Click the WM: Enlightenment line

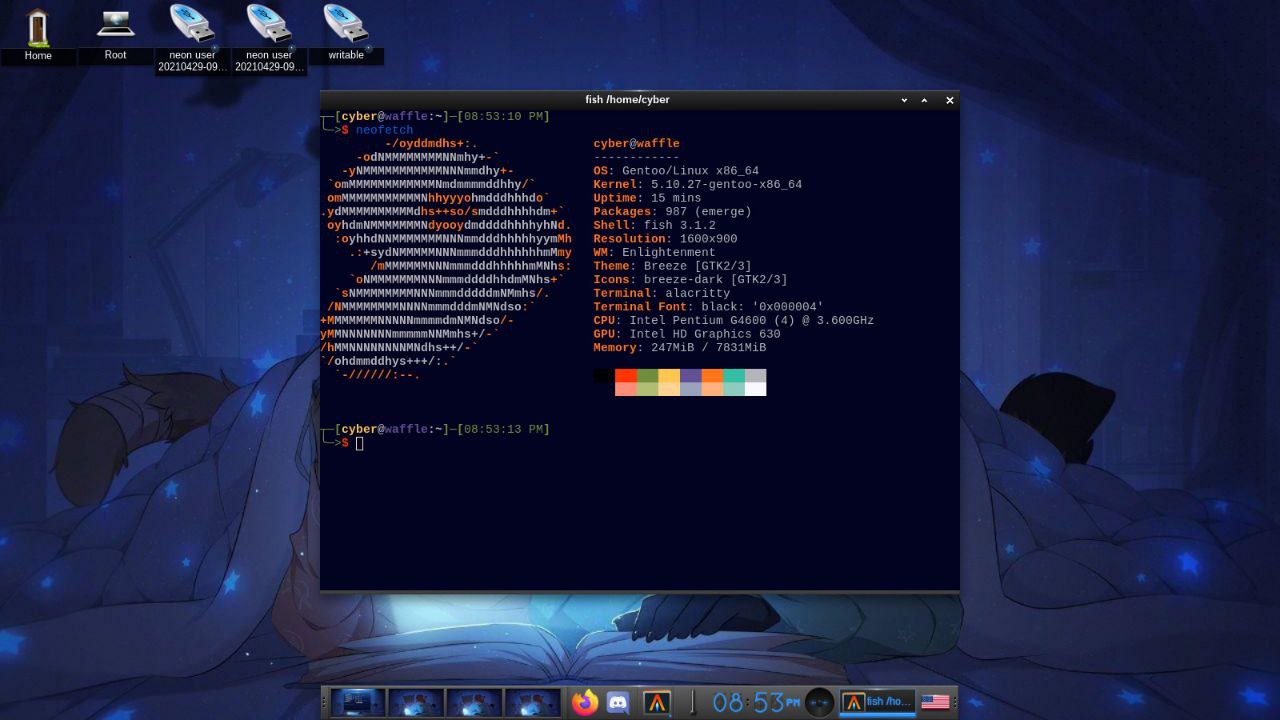pos(654,253)
